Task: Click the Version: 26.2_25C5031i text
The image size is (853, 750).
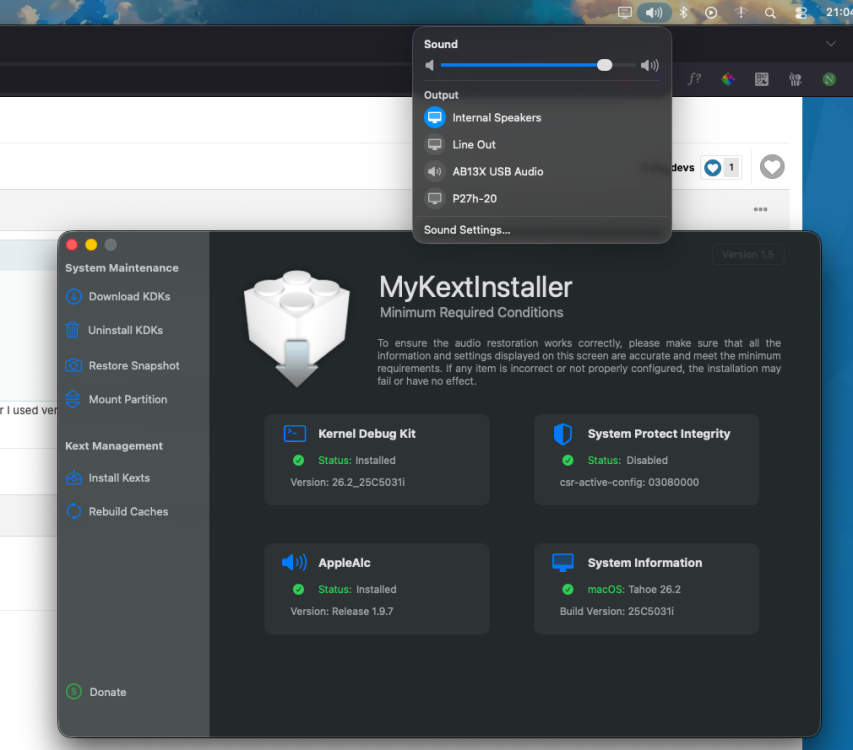Action: tap(347, 482)
